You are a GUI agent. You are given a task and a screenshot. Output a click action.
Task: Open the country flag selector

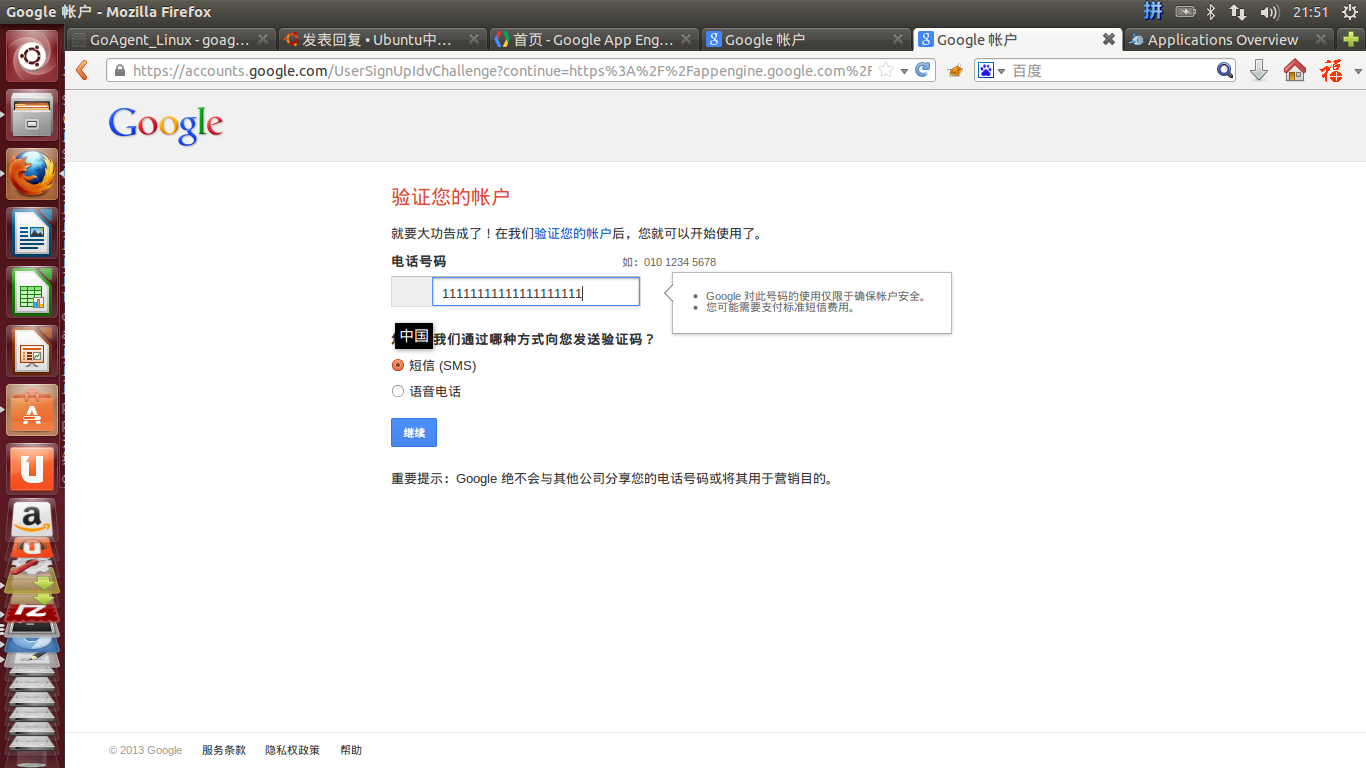coord(411,292)
